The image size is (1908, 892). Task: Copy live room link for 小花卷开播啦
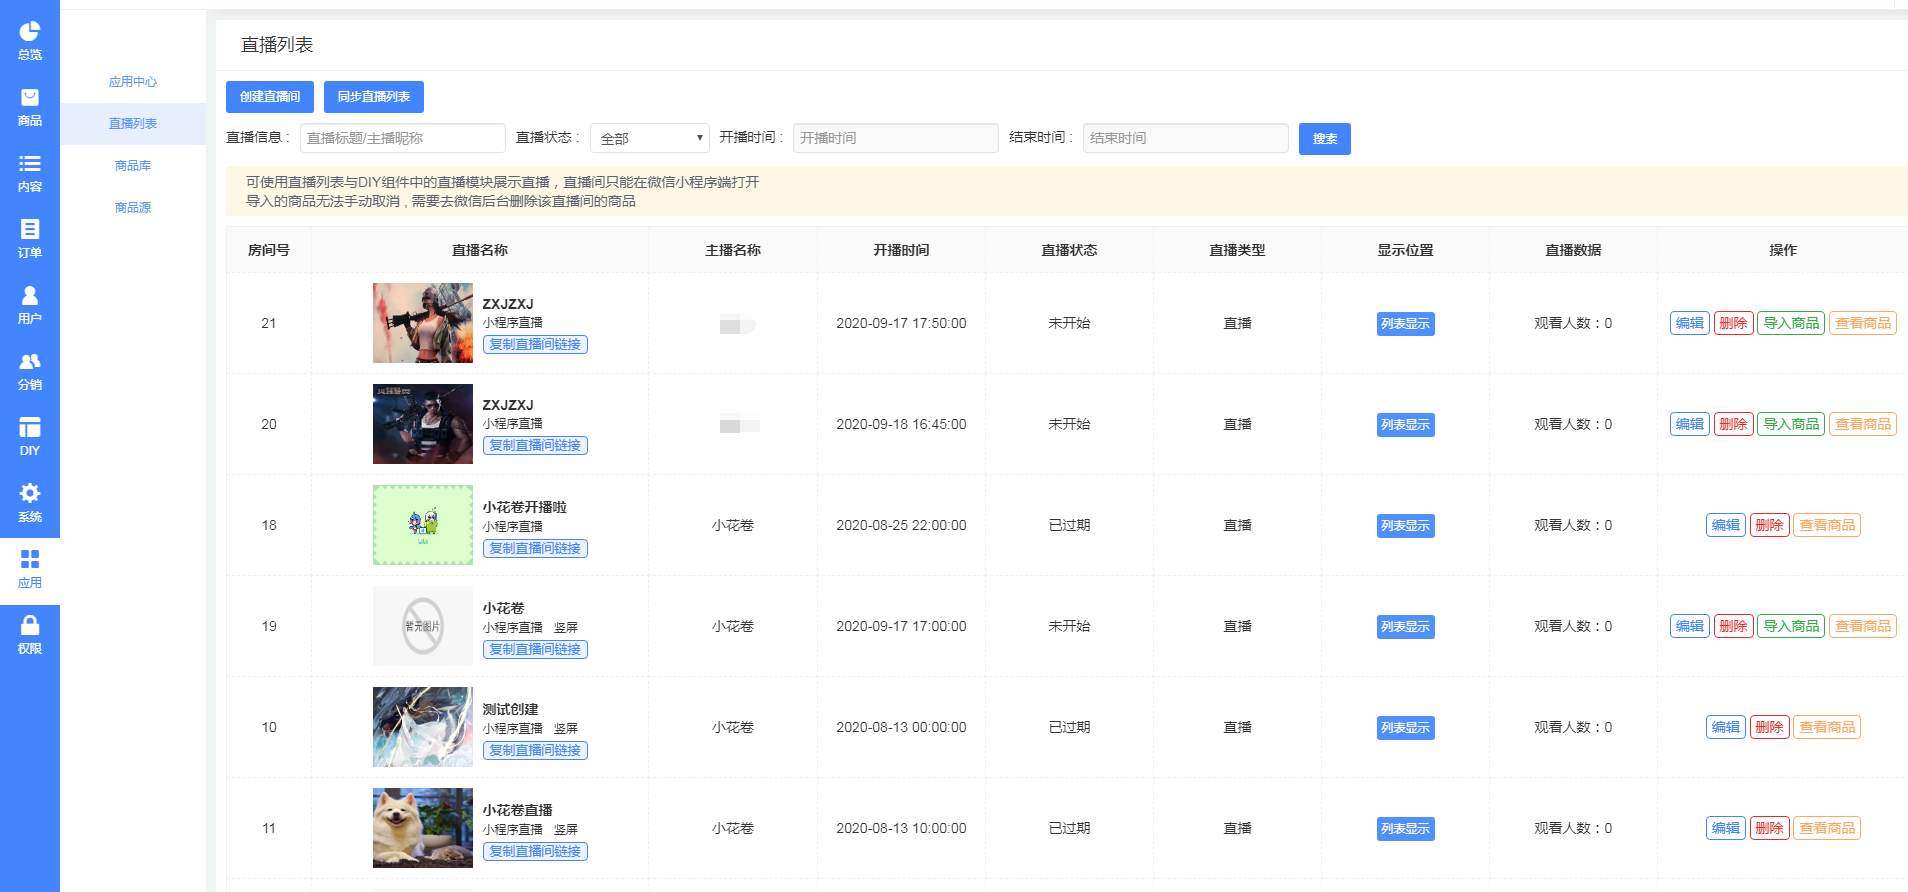point(535,548)
